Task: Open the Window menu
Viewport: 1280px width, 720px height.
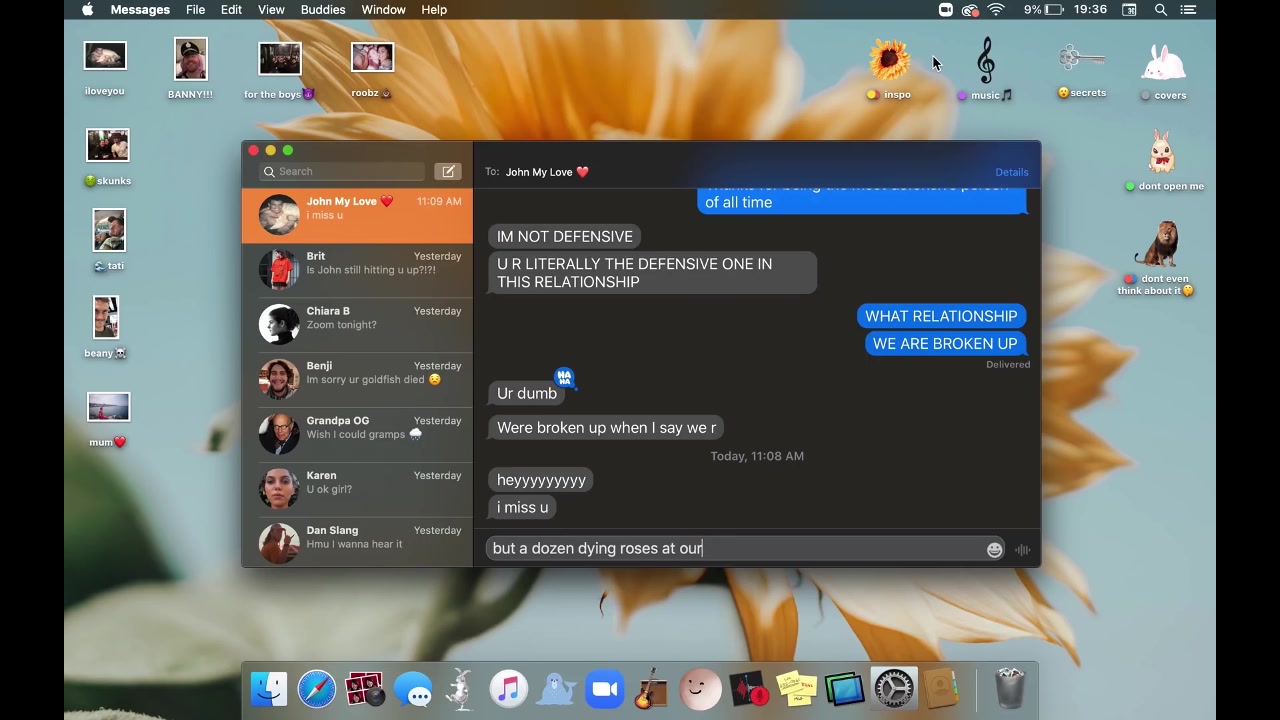Action: [383, 10]
